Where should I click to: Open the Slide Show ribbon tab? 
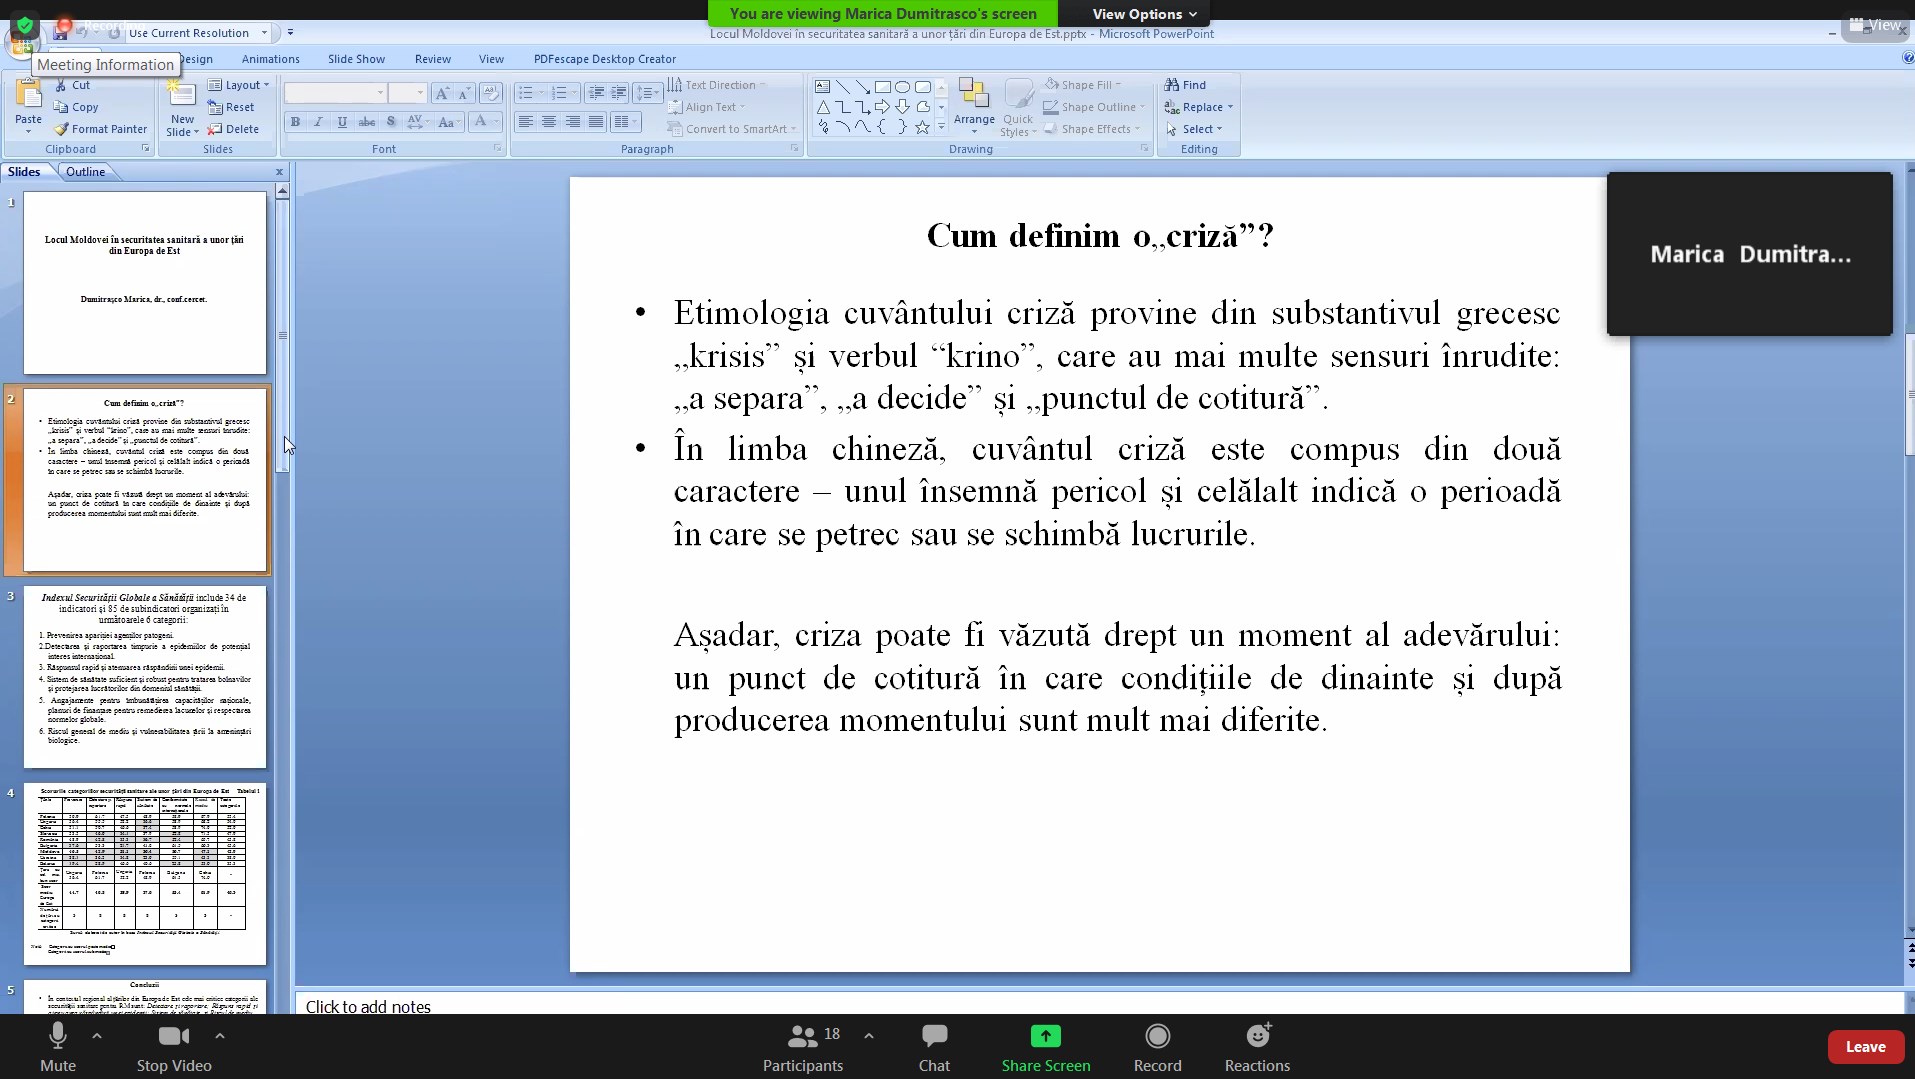[356, 59]
